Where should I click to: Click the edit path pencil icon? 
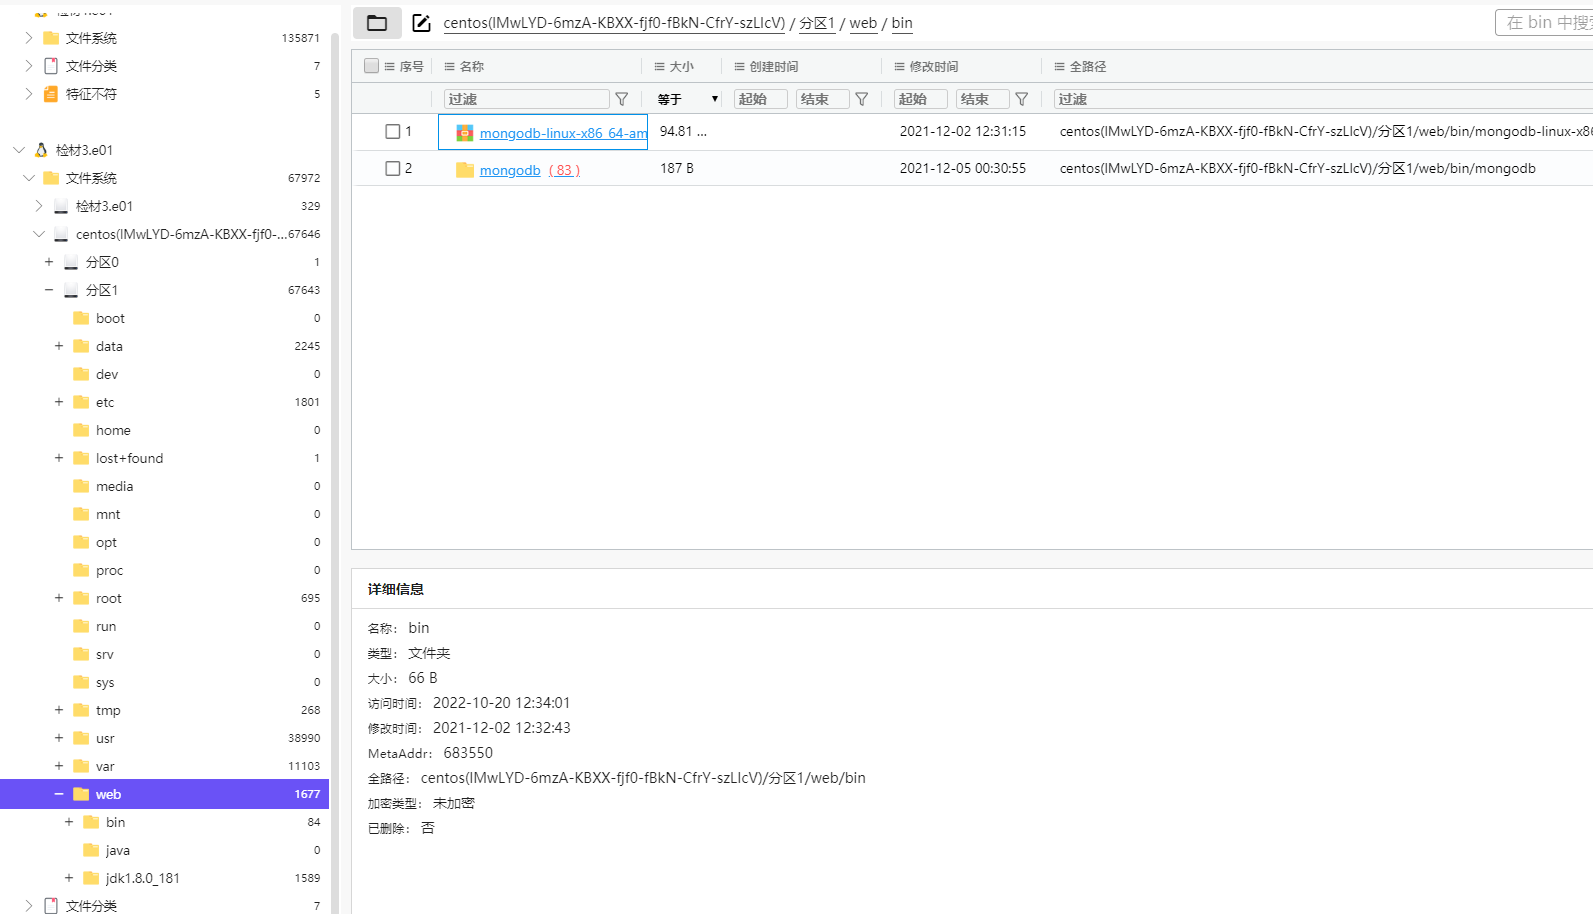[x=421, y=23]
